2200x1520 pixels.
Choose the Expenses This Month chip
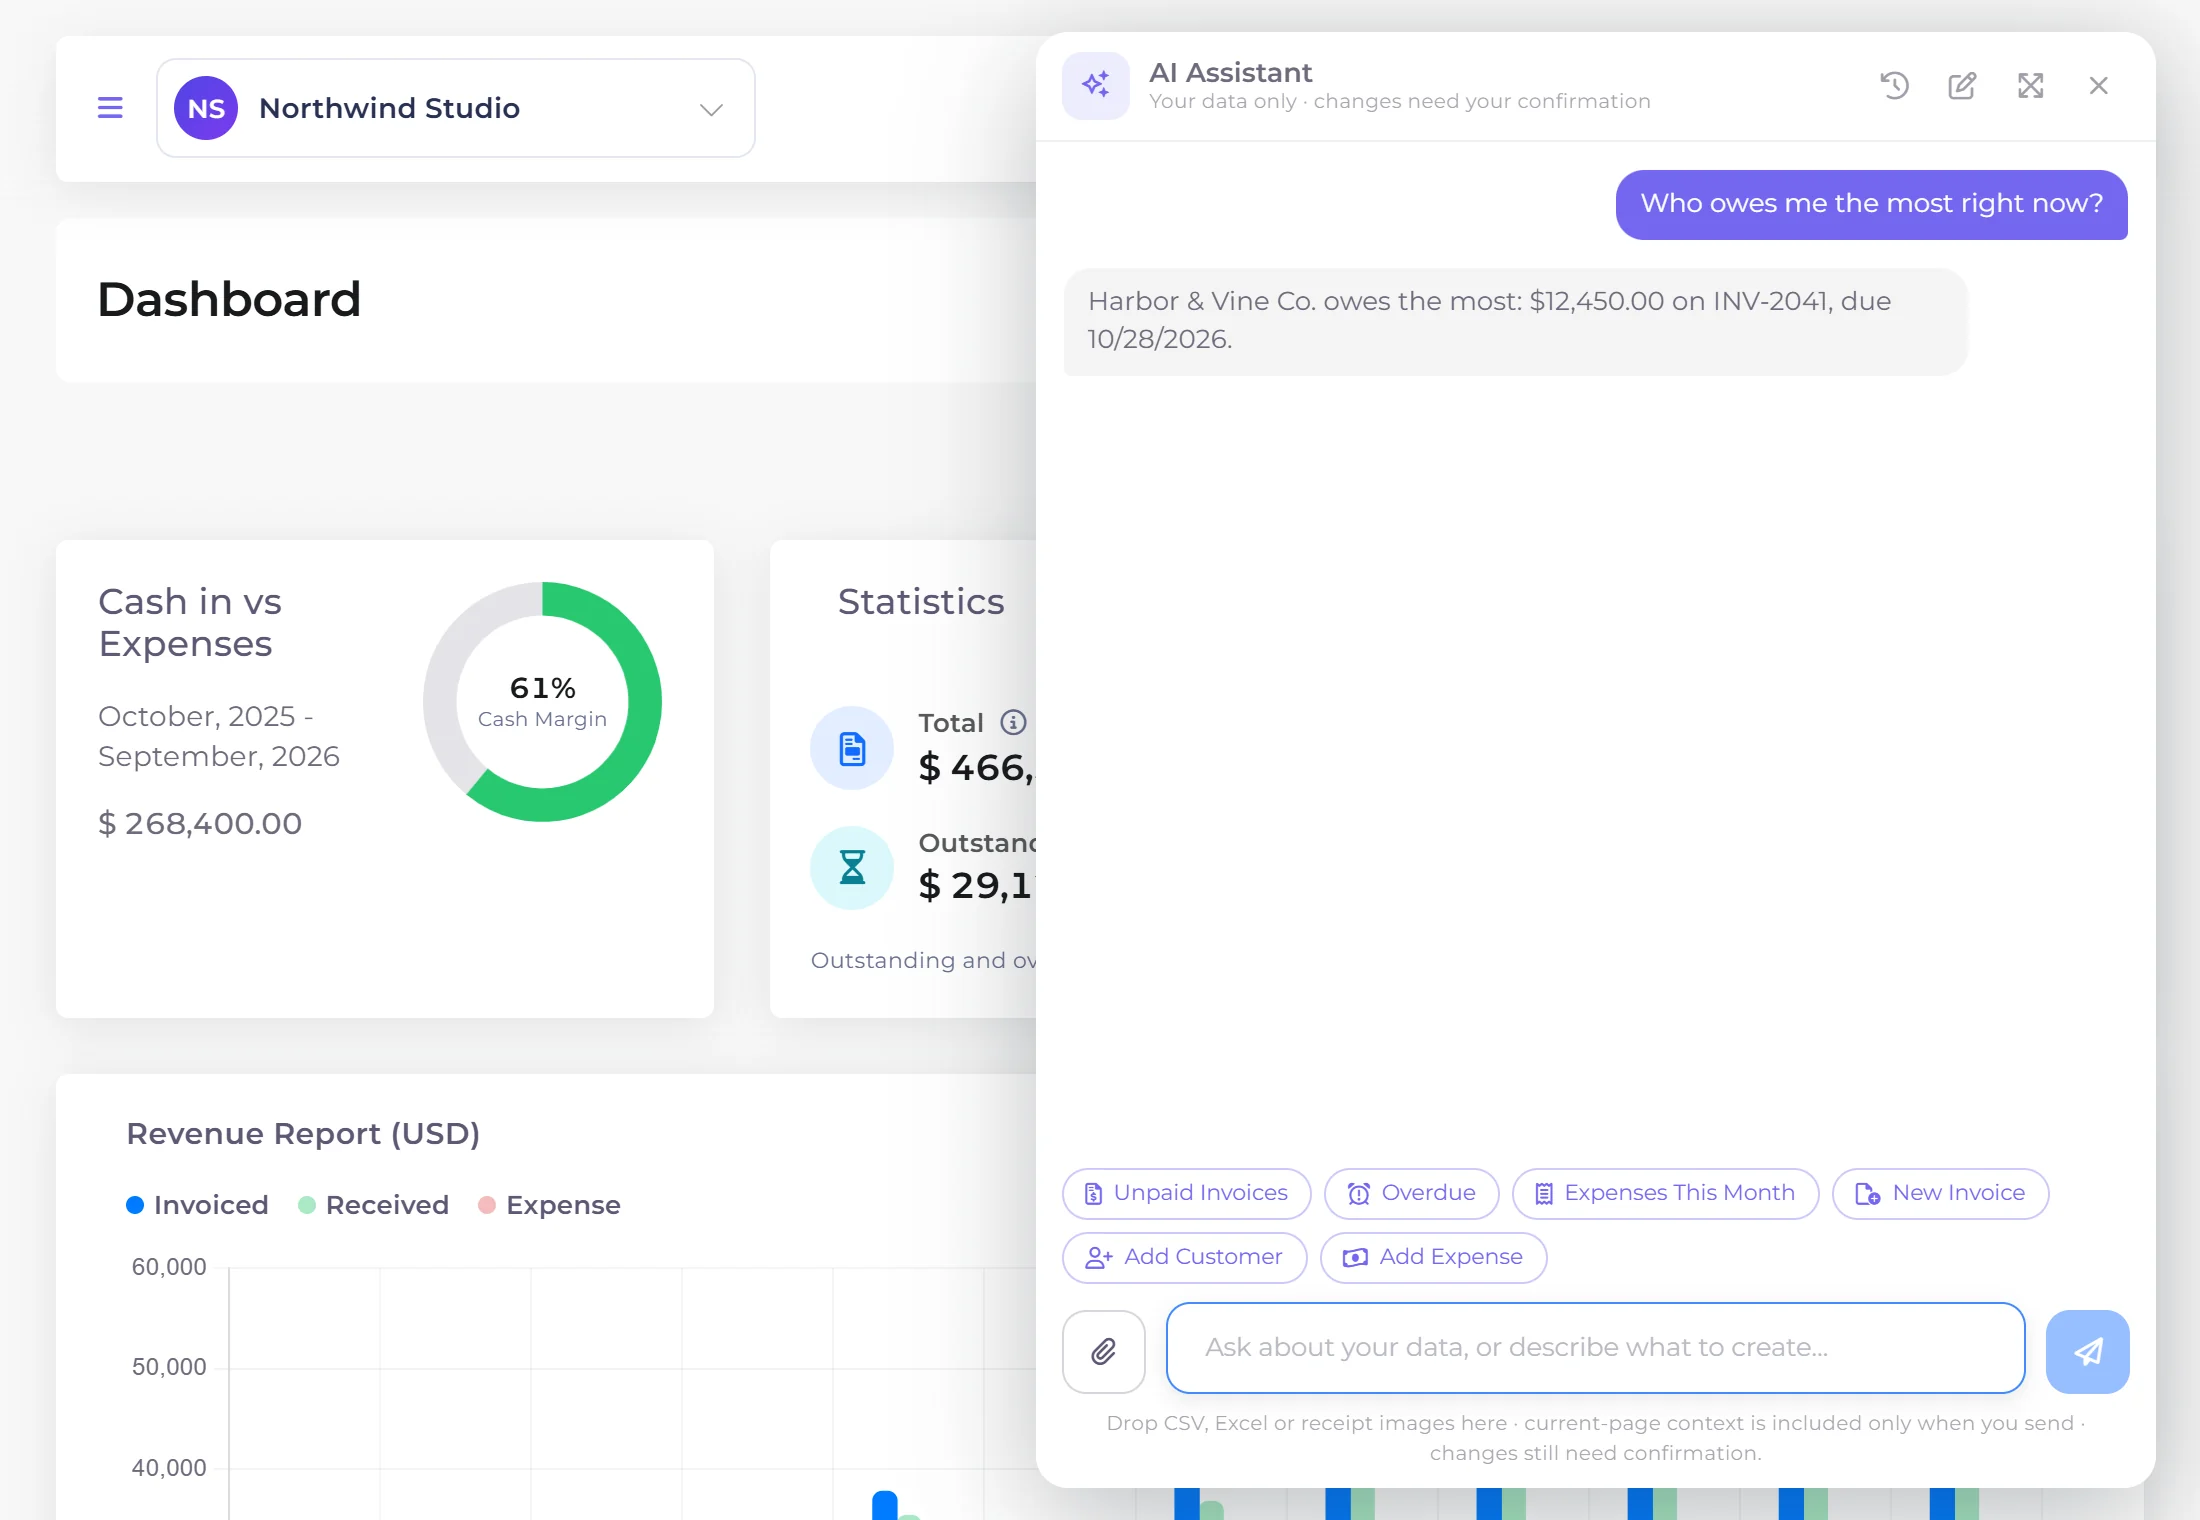(x=1665, y=1193)
